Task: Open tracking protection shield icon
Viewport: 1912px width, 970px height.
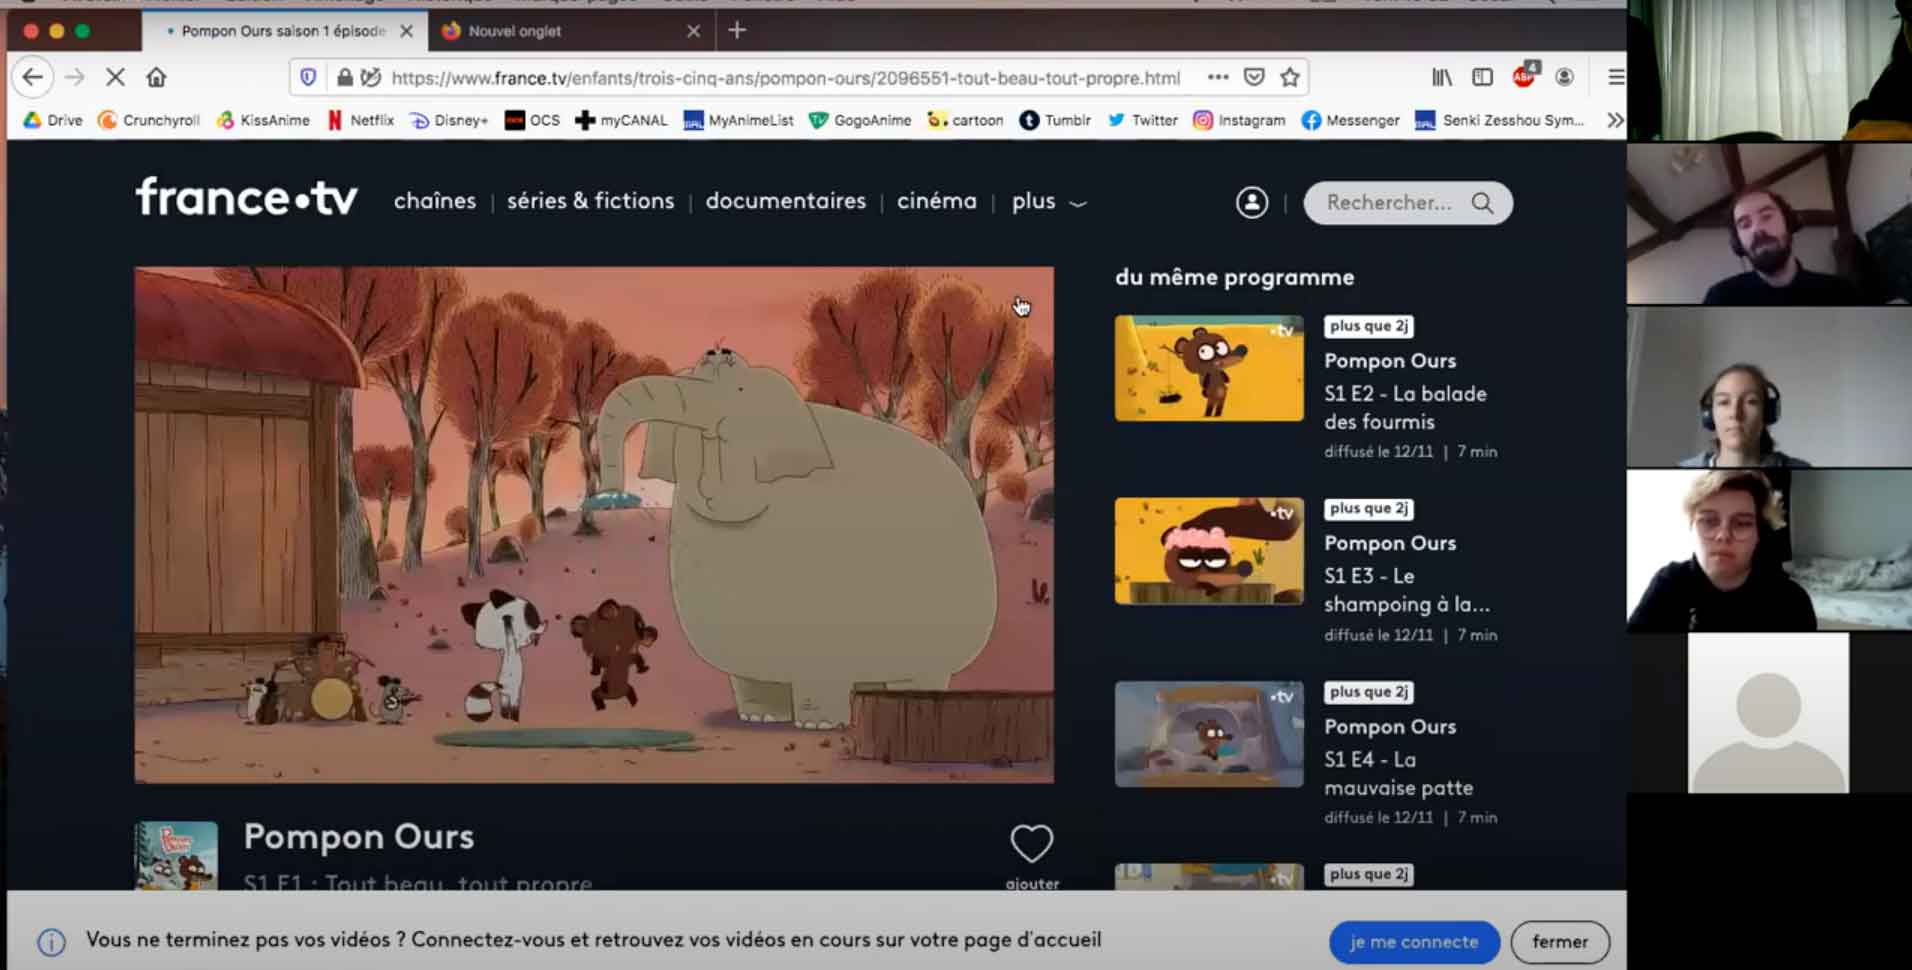Action: click(x=308, y=77)
